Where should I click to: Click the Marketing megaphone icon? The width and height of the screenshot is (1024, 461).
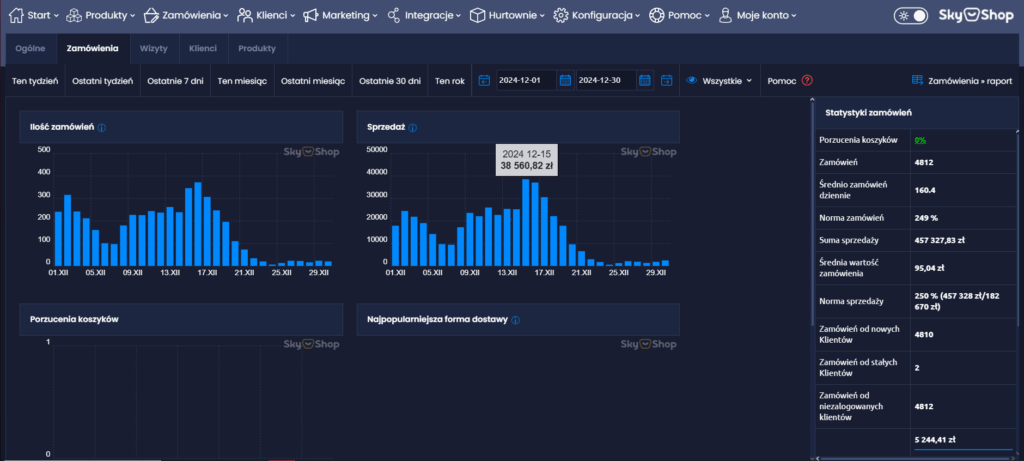(312, 16)
